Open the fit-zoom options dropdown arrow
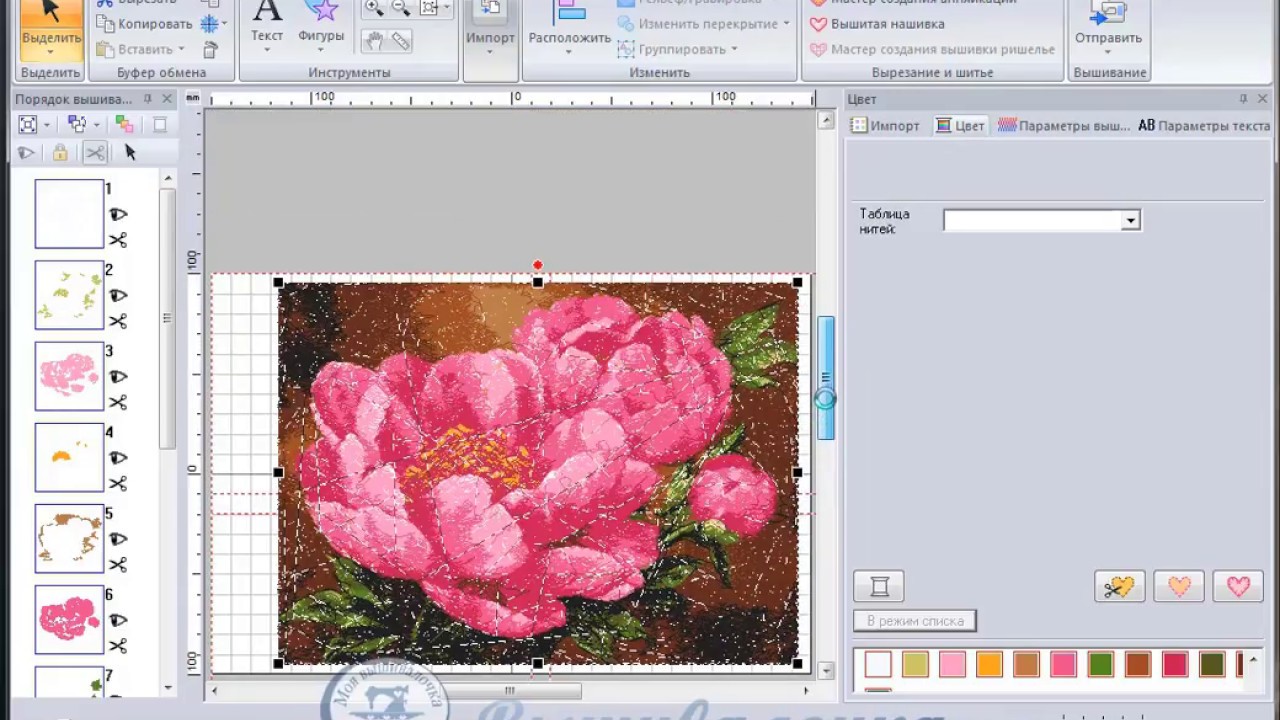 [447, 8]
